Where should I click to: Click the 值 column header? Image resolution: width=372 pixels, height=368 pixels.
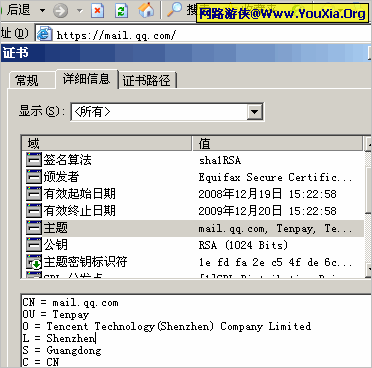[x=277, y=144]
